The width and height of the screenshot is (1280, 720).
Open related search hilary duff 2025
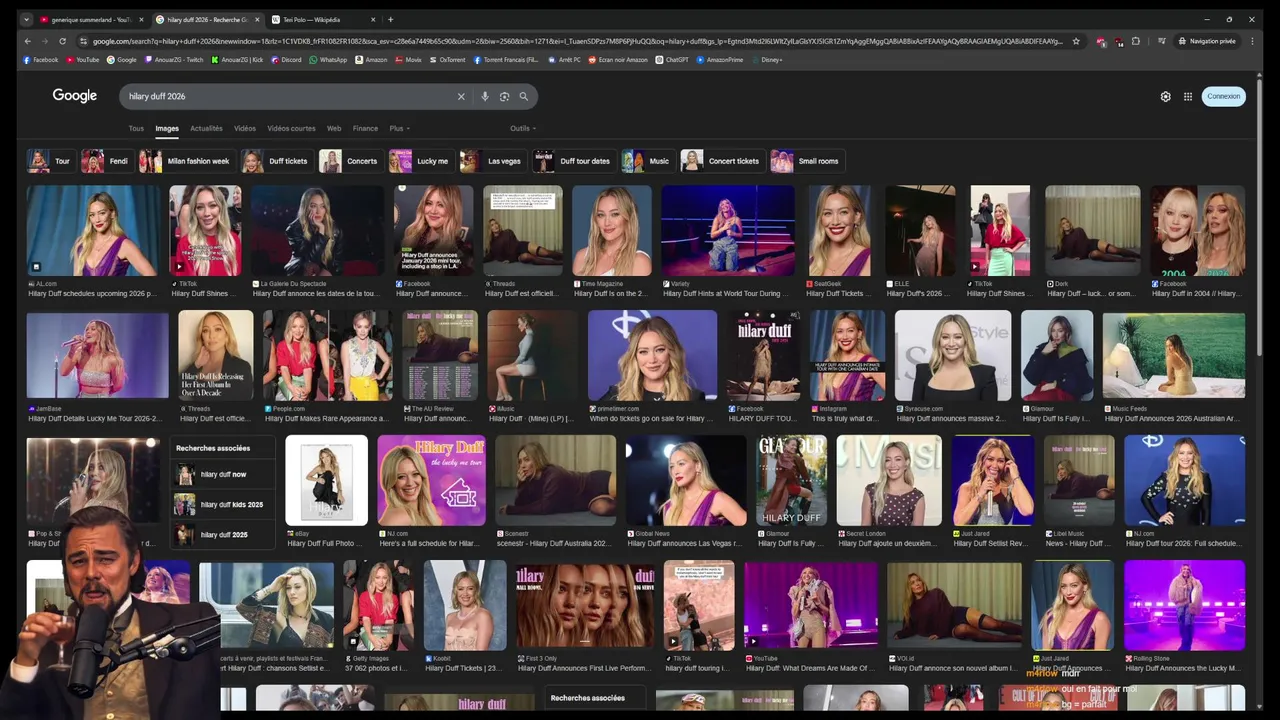pos(222,535)
